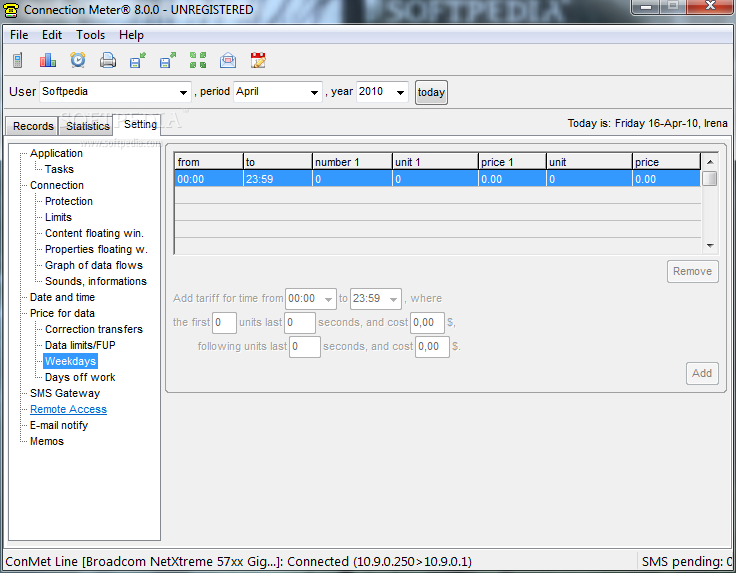736x573 pixels.
Task: Click the calendar with pencil icon
Action: (x=258, y=60)
